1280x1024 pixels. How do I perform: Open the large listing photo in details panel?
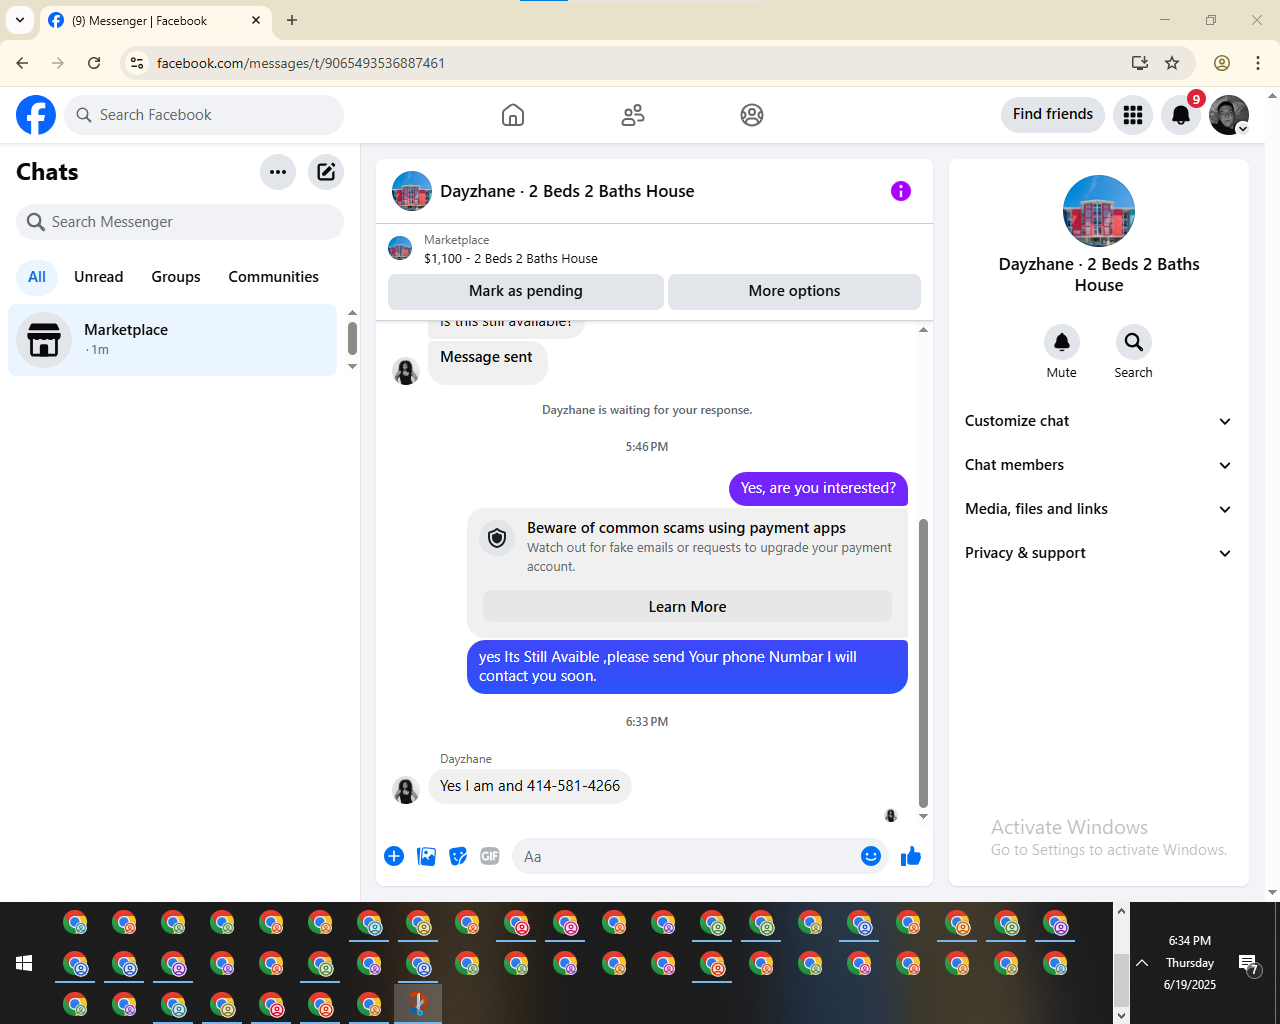[1099, 211]
